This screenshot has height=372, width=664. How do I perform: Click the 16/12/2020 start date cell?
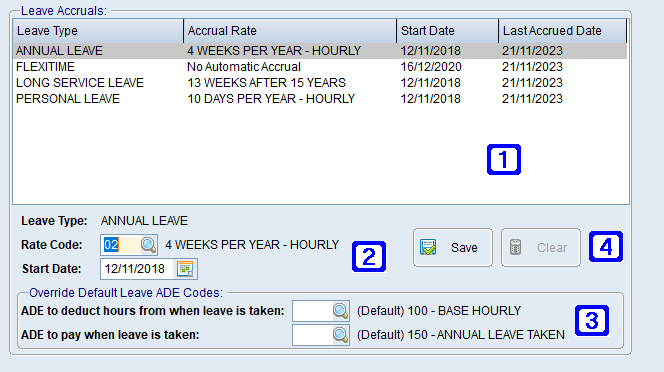pos(431,67)
